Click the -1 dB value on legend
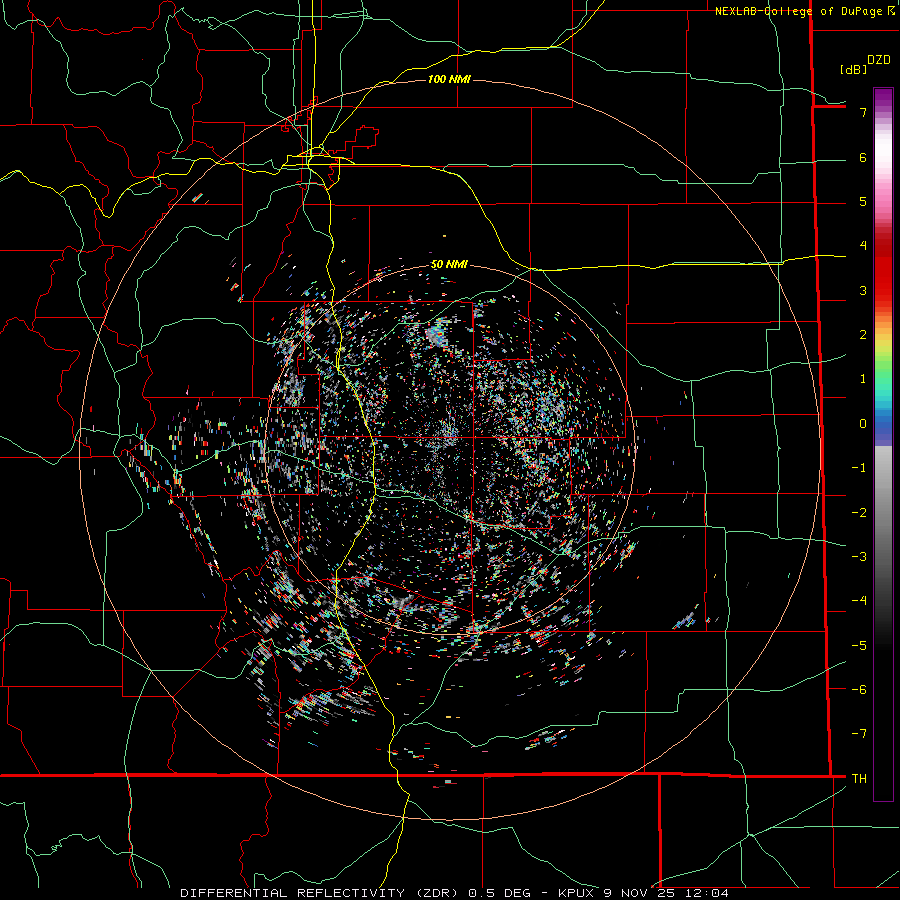 (x=859, y=468)
